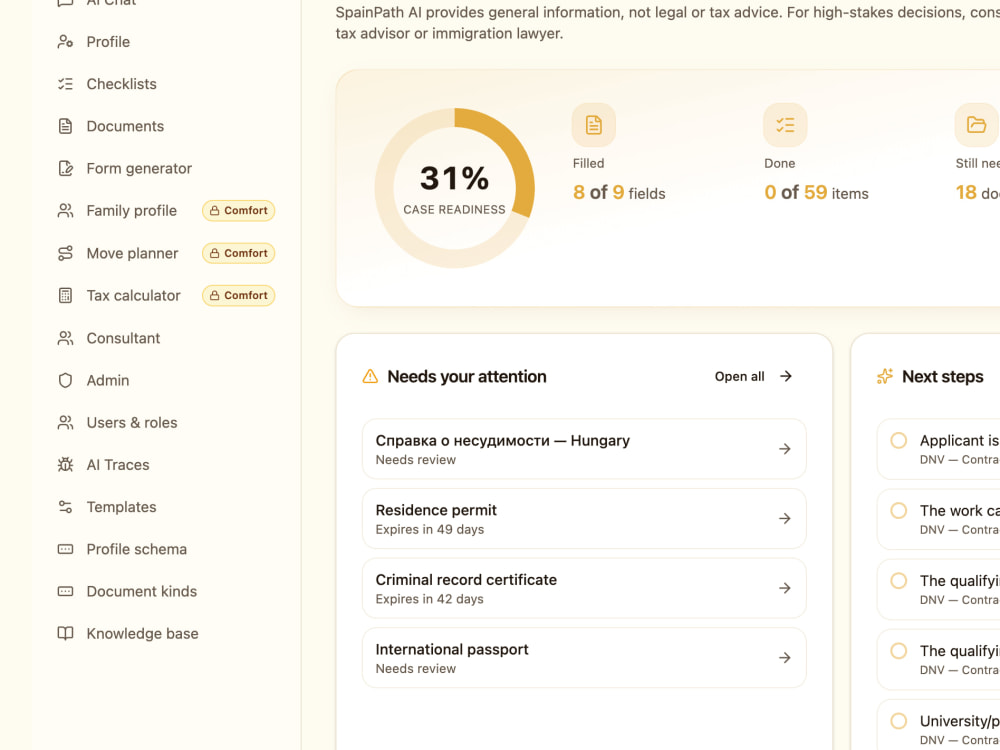
Task: Click the Document kinds icon
Action: tap(65, 591)
